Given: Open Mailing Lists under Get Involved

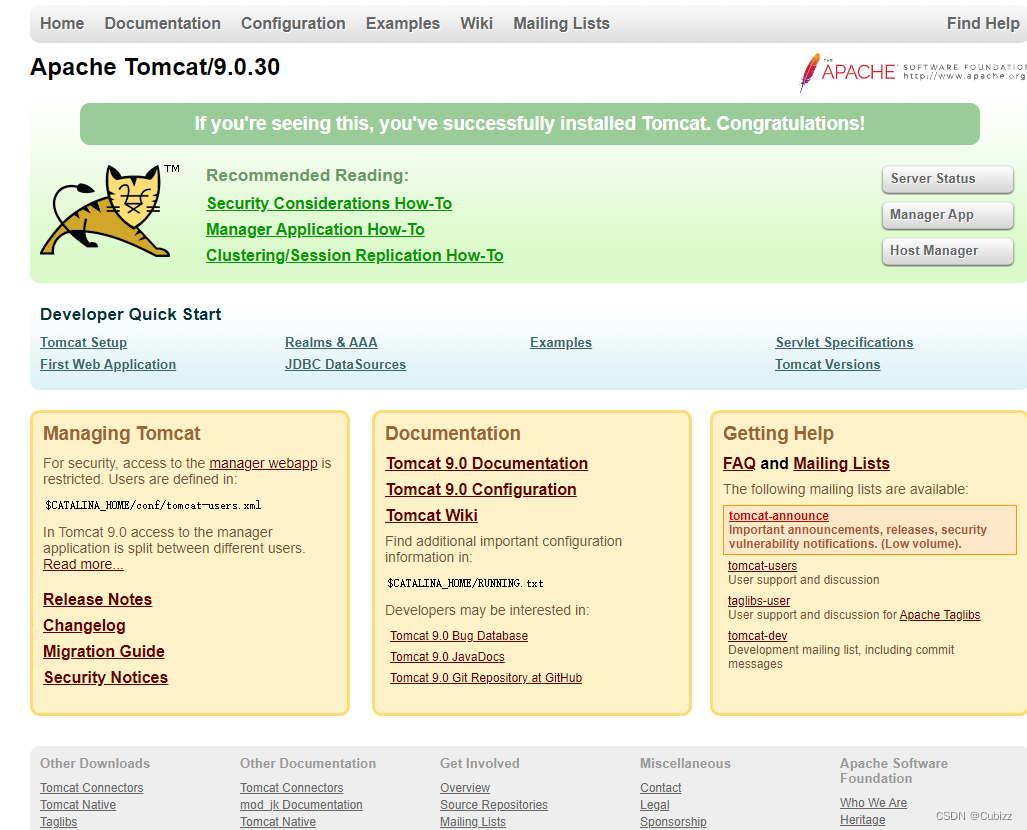Looking at the screenshot, I should coord(473,822).
